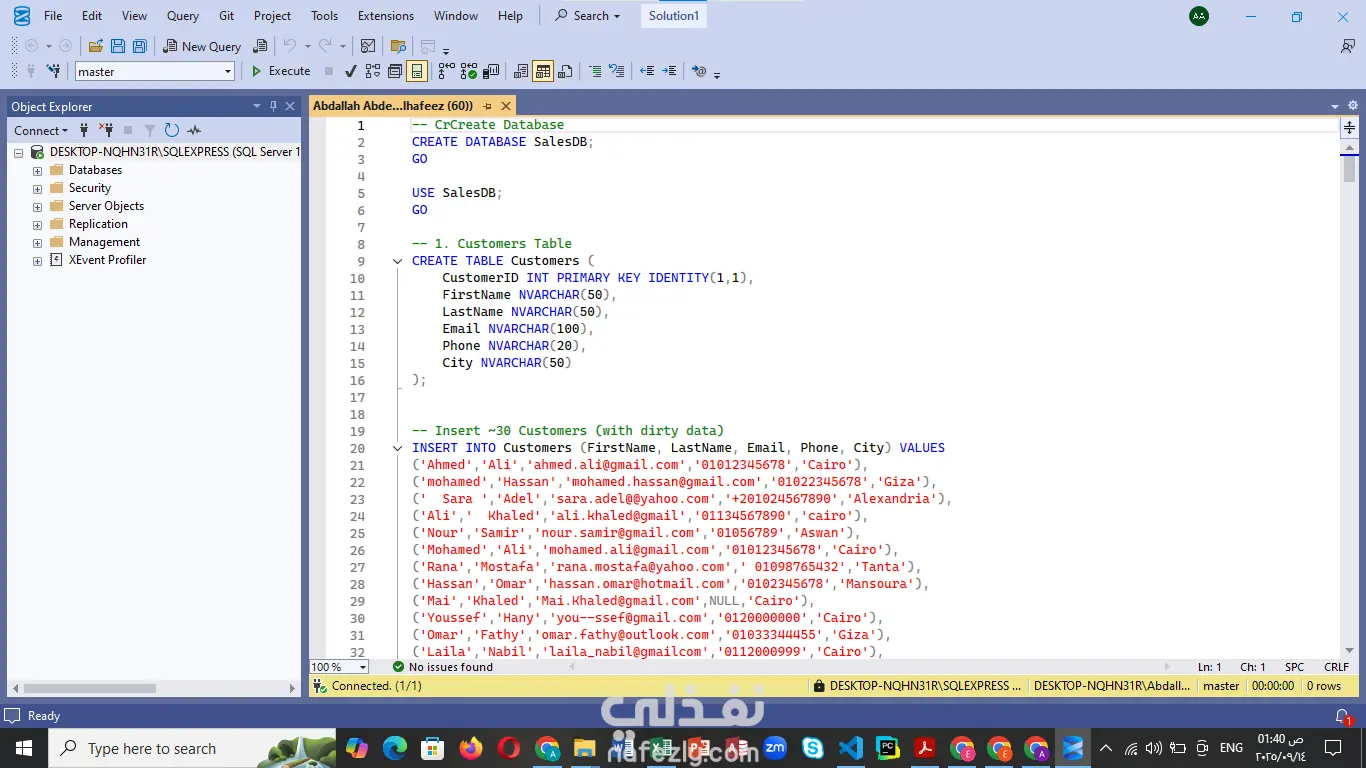This screenshot has height=768, width=1366.
Task: Open the Git menu
Action: click(227, 16)
